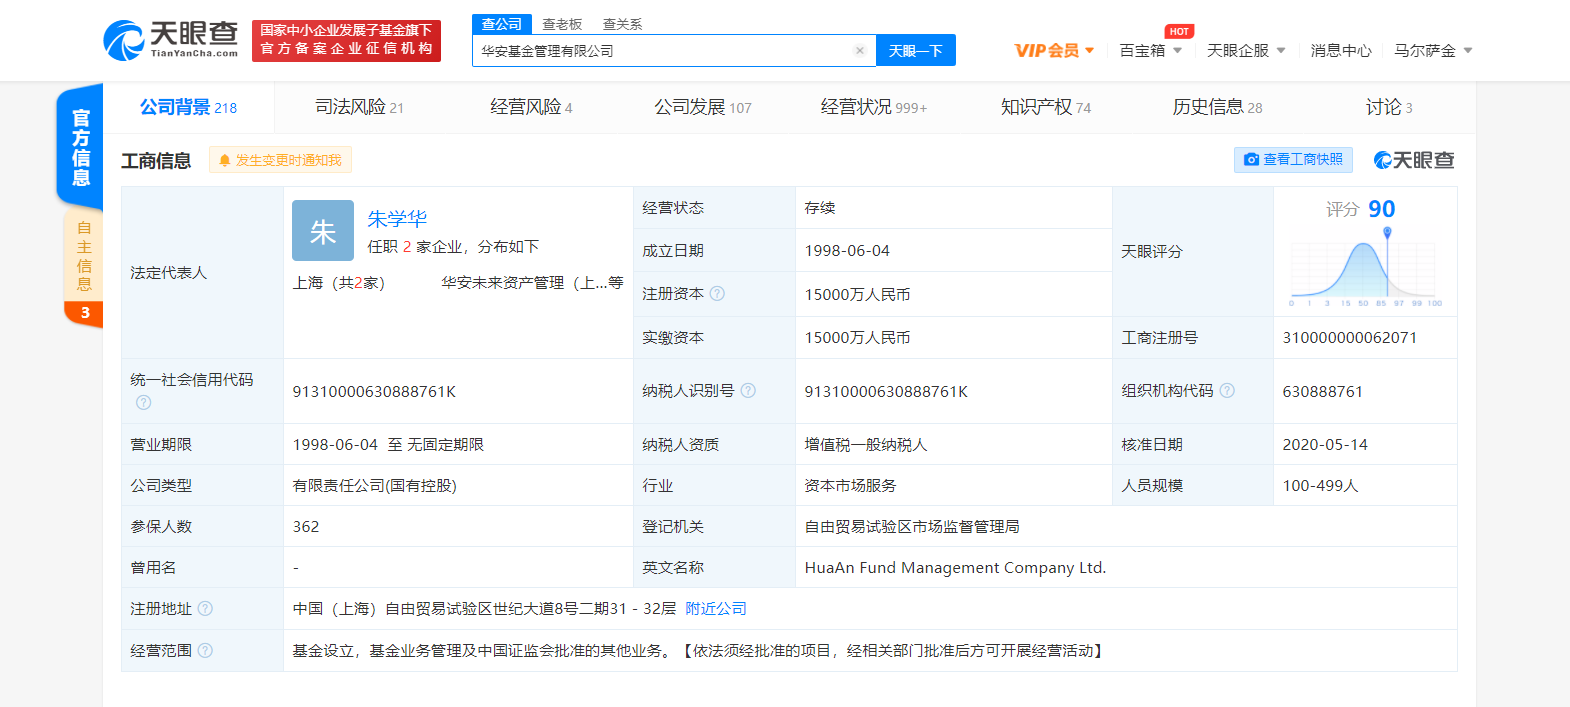Switch to the 经营状况 tab
This screenshot has height=707, width=1570.
[874, 107]
